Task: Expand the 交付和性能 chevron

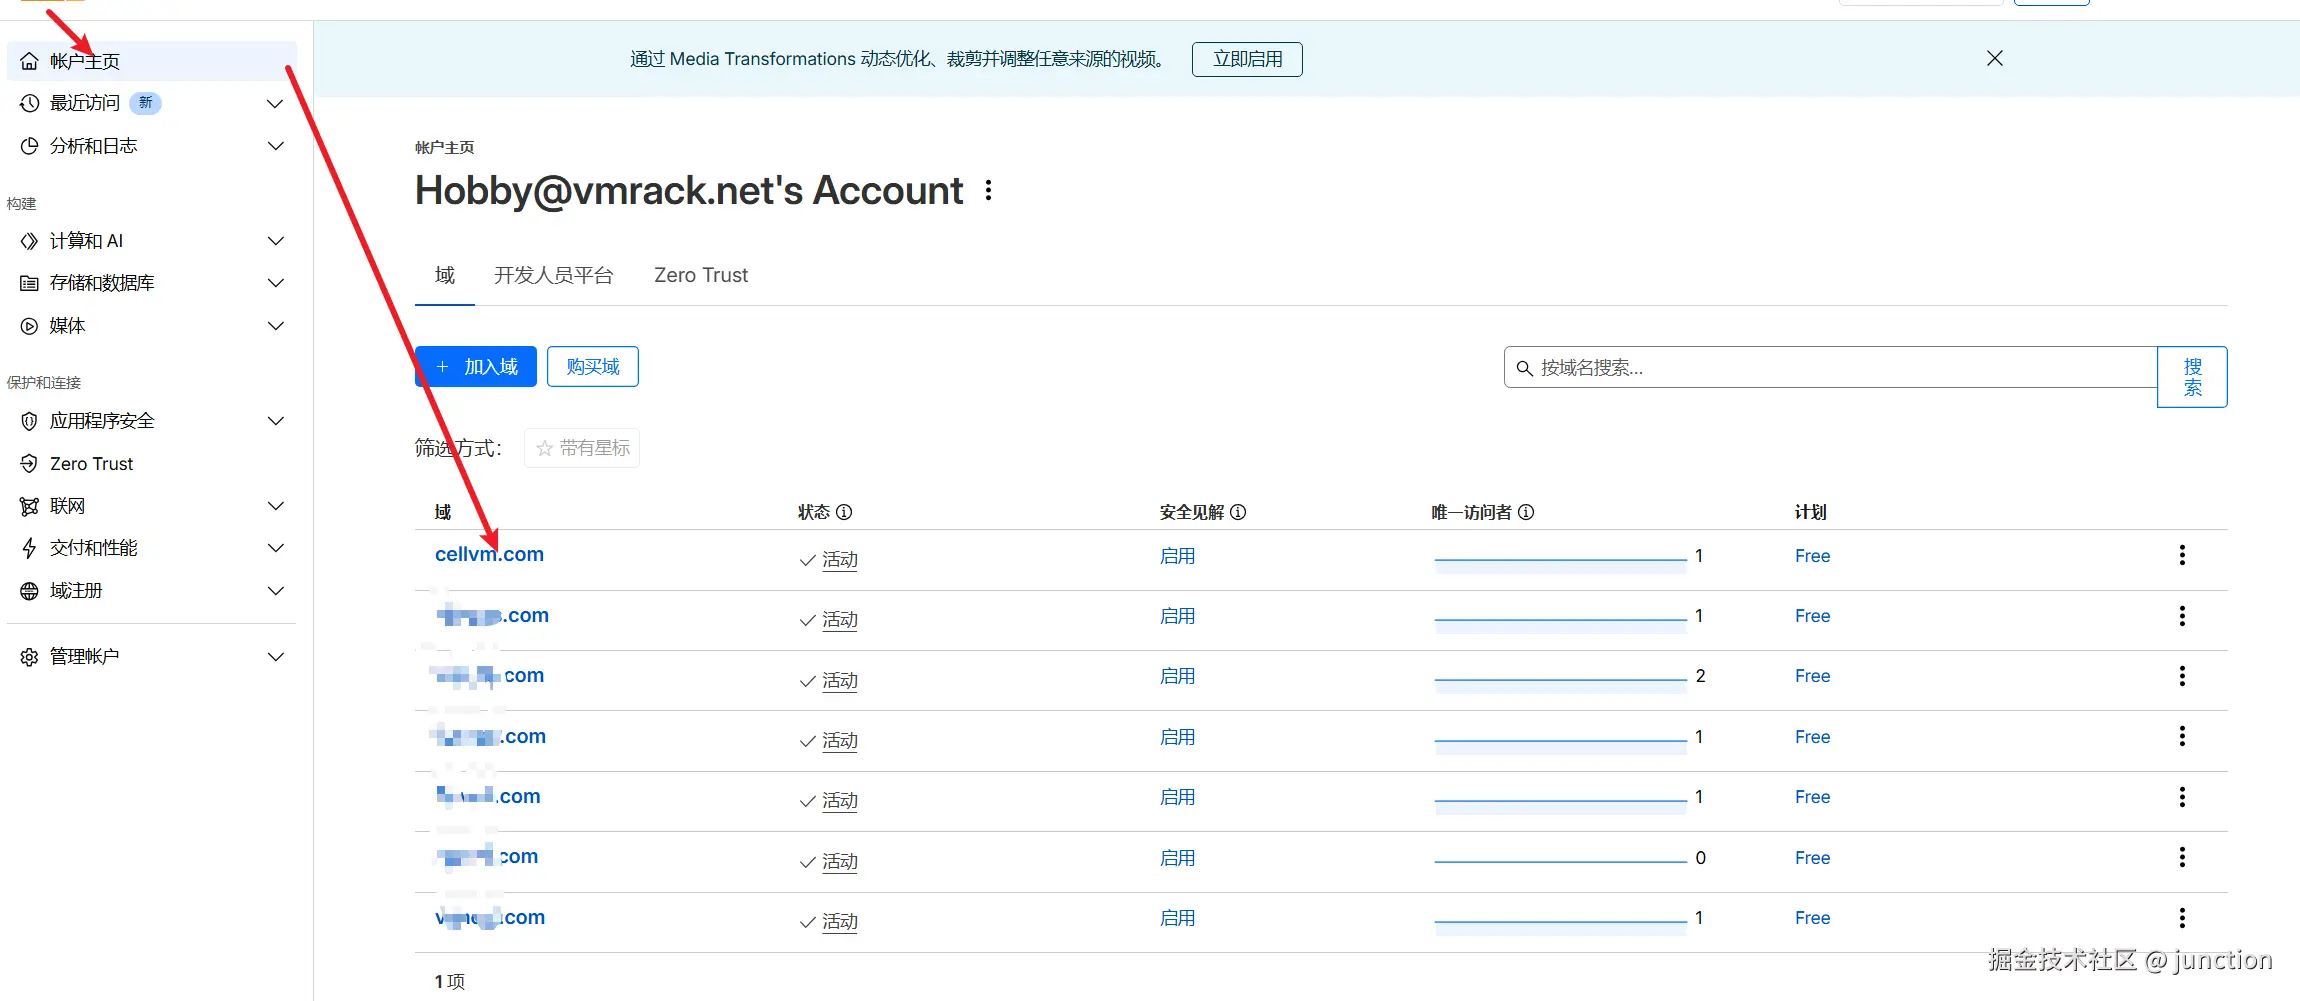Action: pos(275,548)
